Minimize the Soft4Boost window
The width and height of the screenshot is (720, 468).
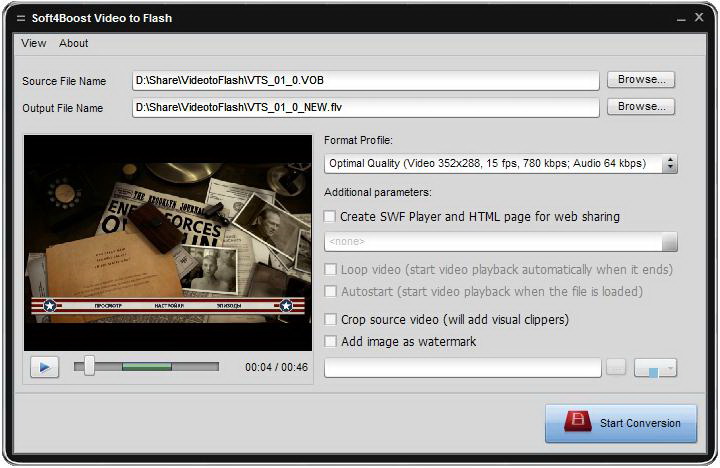[681, 19]
